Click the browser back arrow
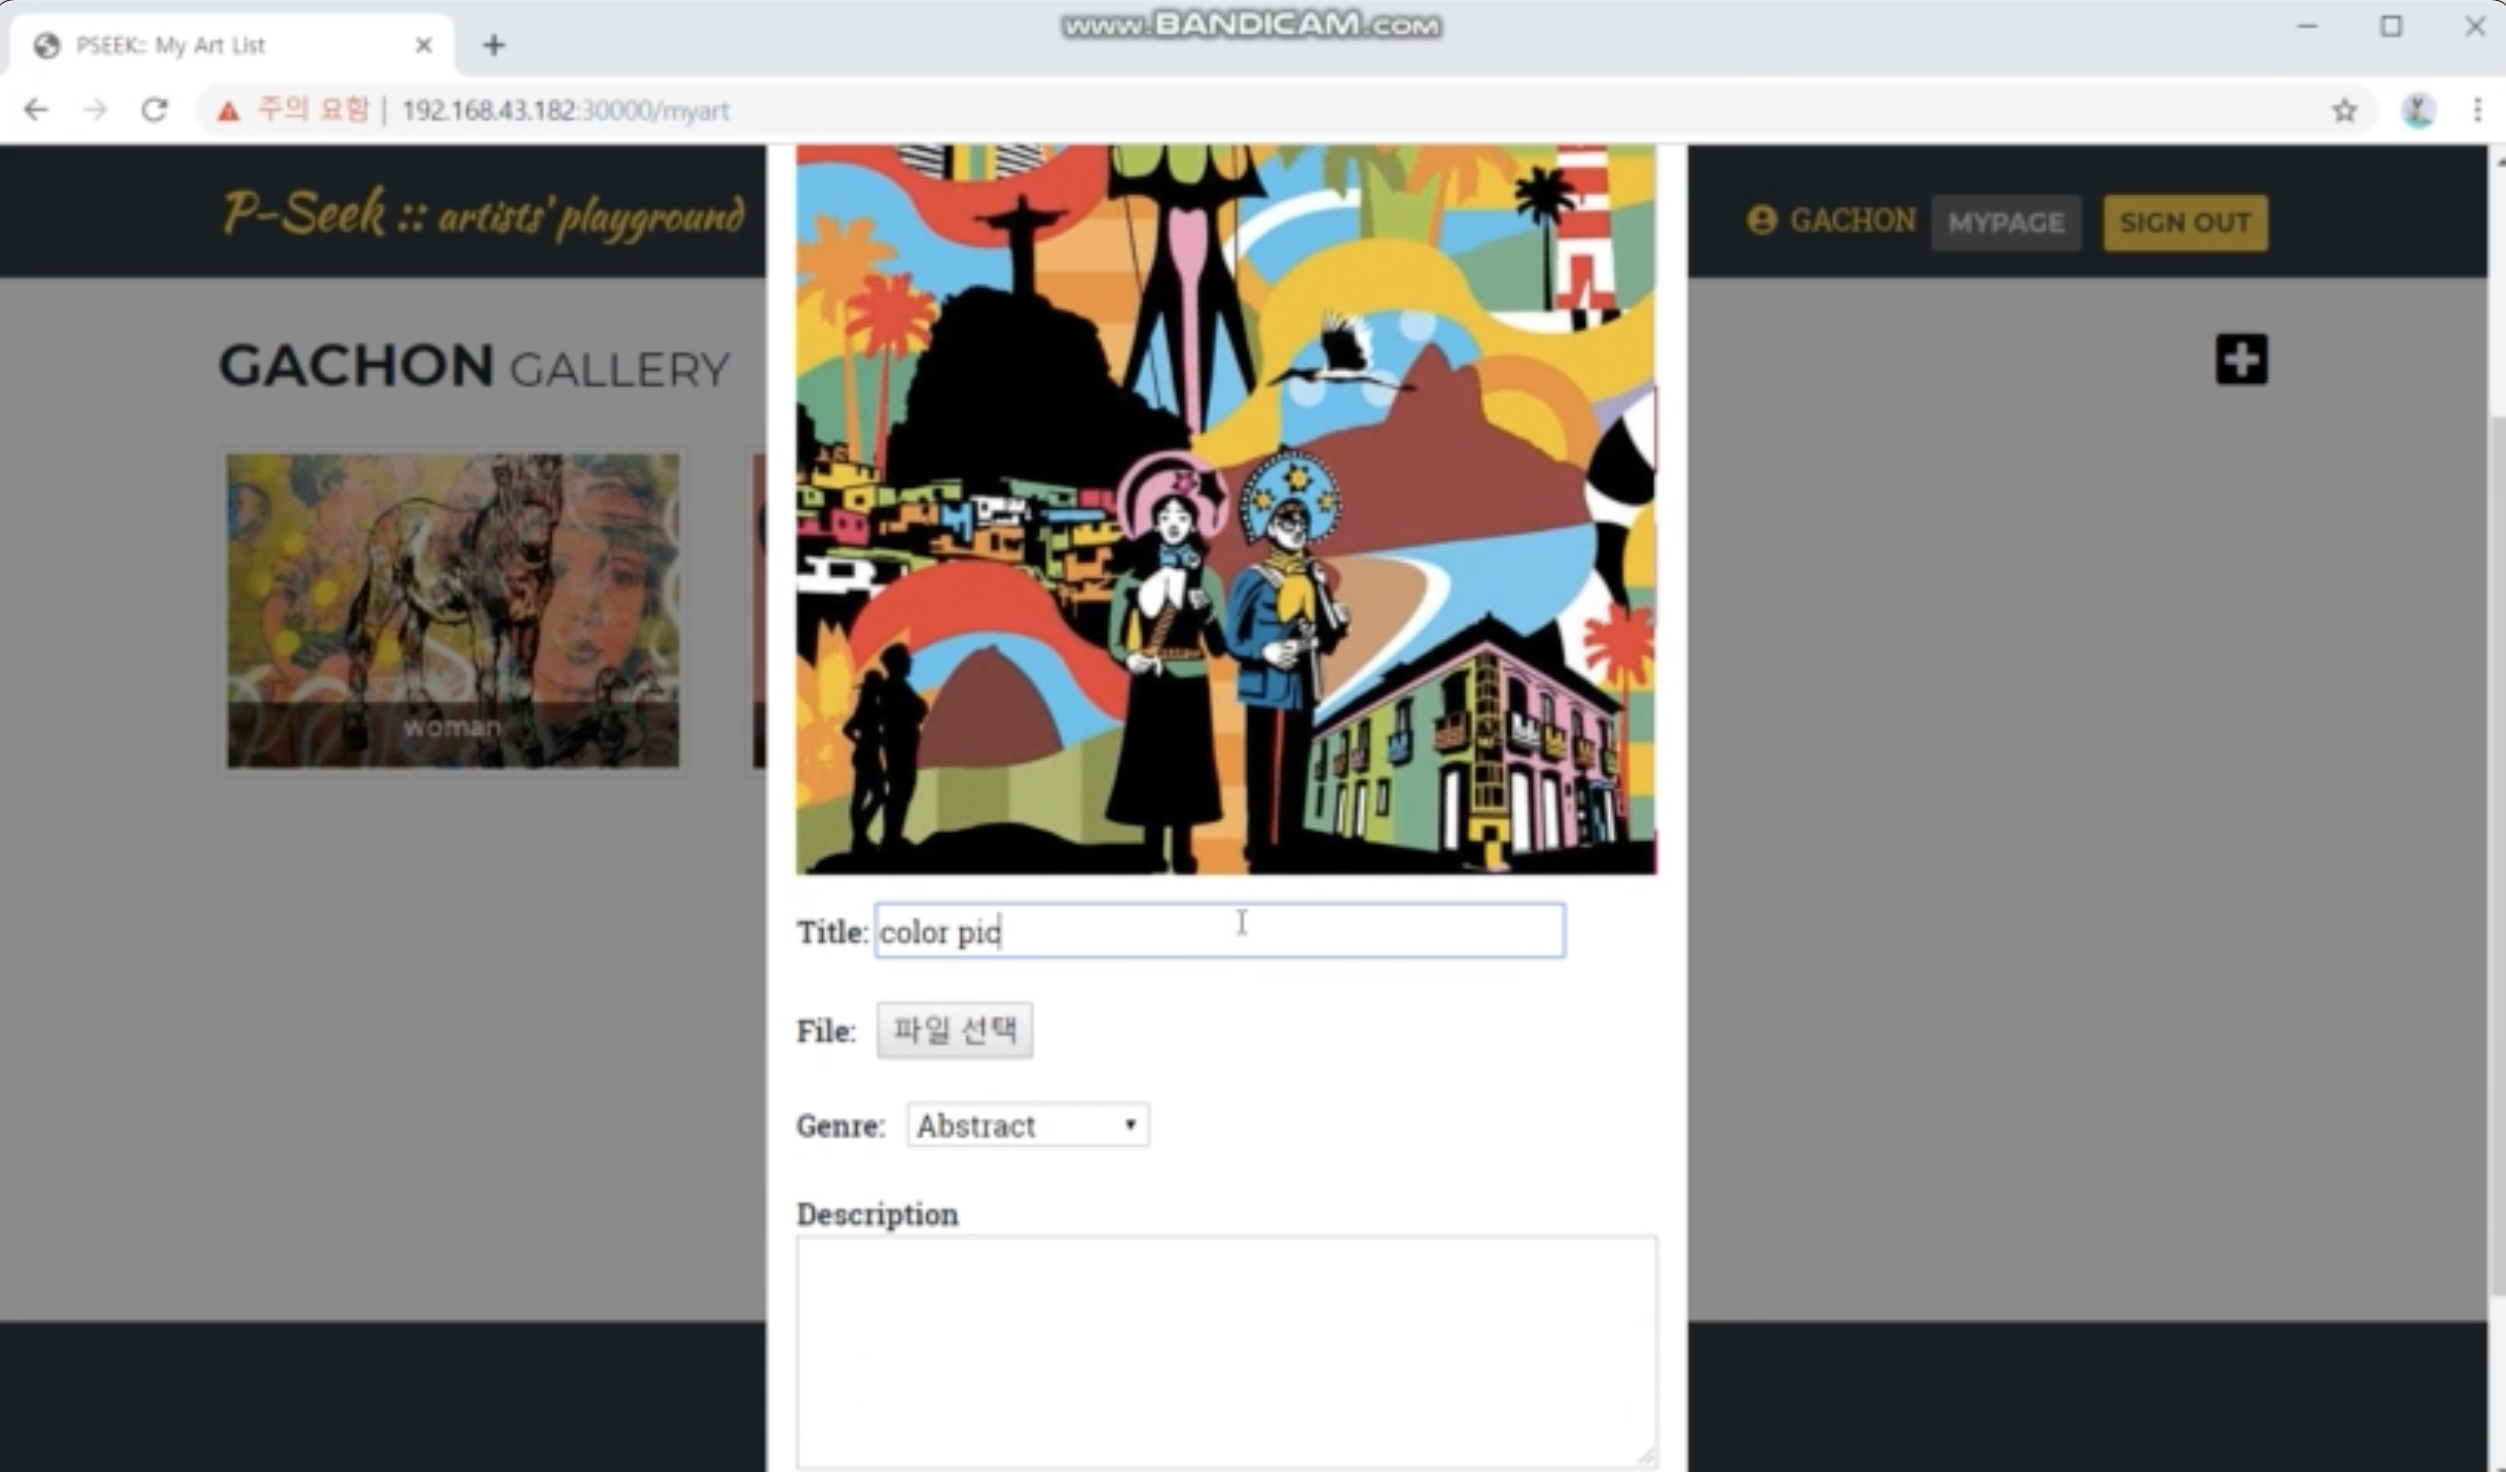This screenshot has height=1472, width=2506. (x=36, y=109)
